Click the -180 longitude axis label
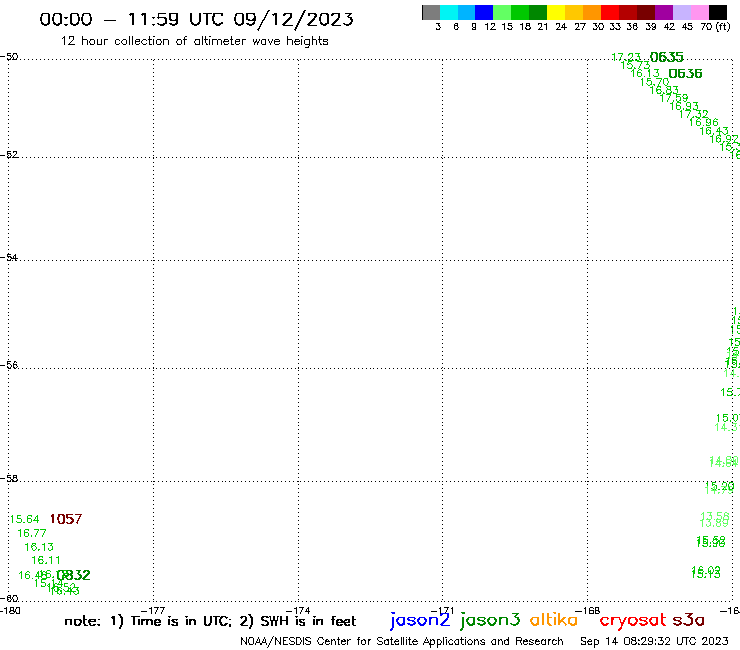The width and height of the screenshot is (740, 650). (10, 610)
